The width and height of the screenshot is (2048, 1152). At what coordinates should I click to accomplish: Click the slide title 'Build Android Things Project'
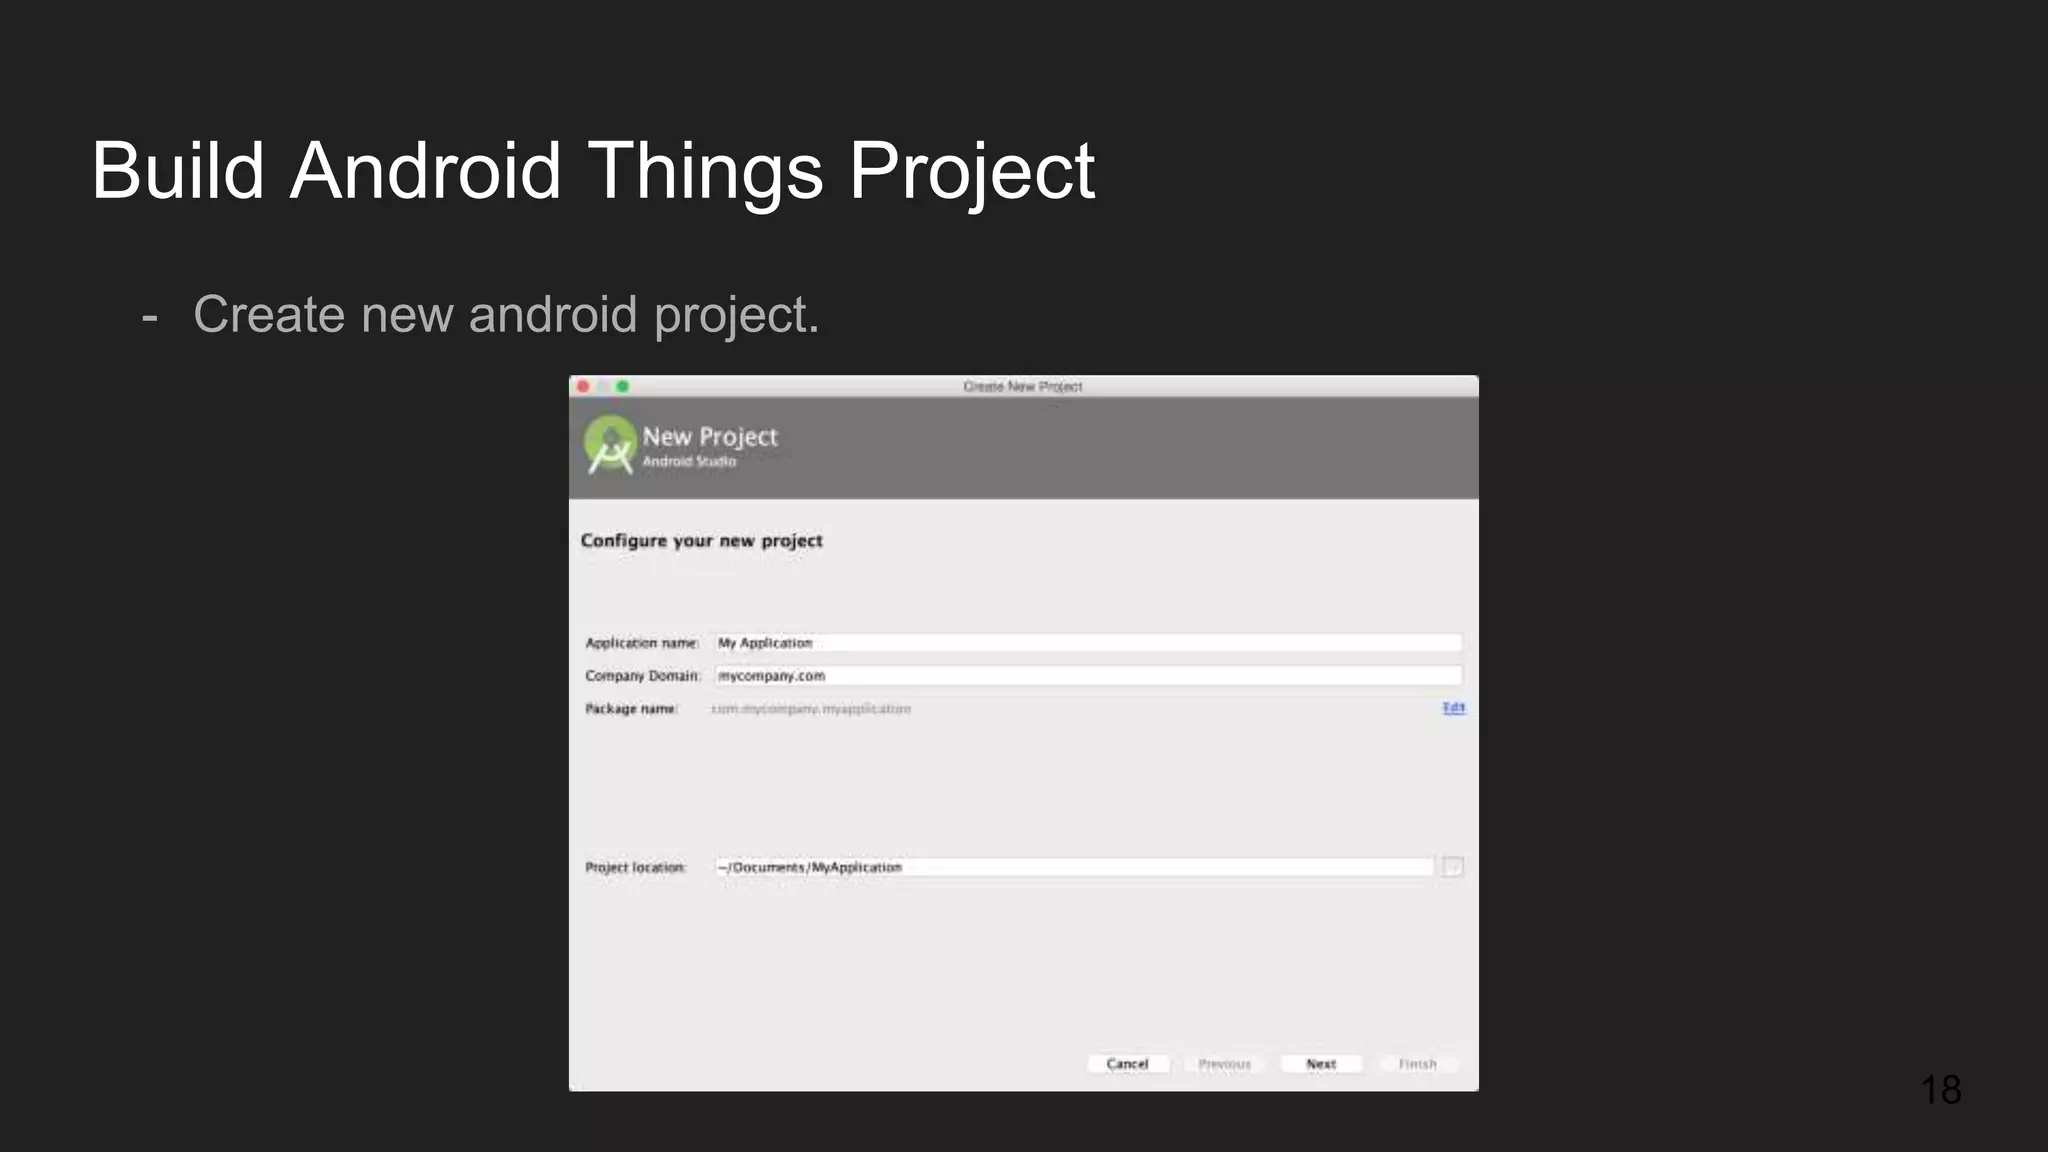tap(593, 171)
